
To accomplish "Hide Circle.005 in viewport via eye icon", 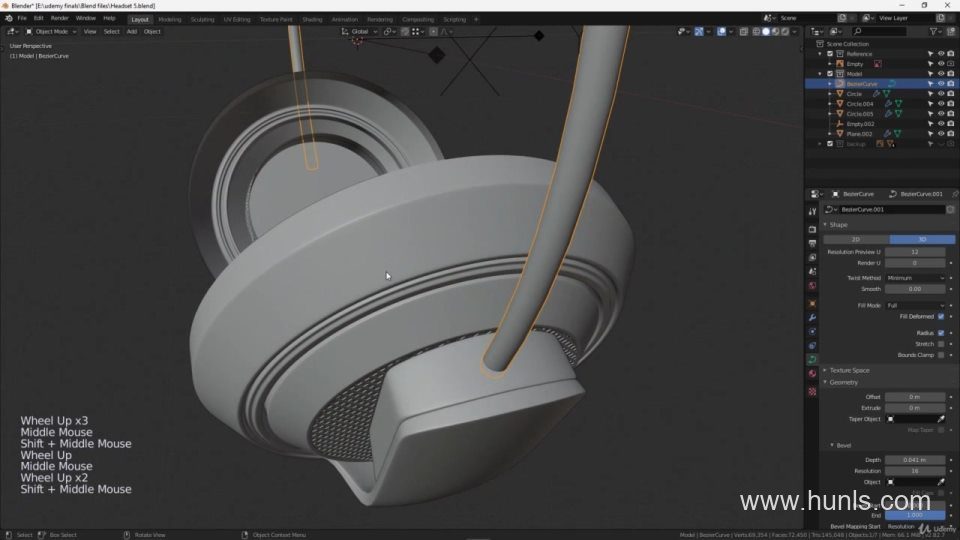I will point(941,114).
